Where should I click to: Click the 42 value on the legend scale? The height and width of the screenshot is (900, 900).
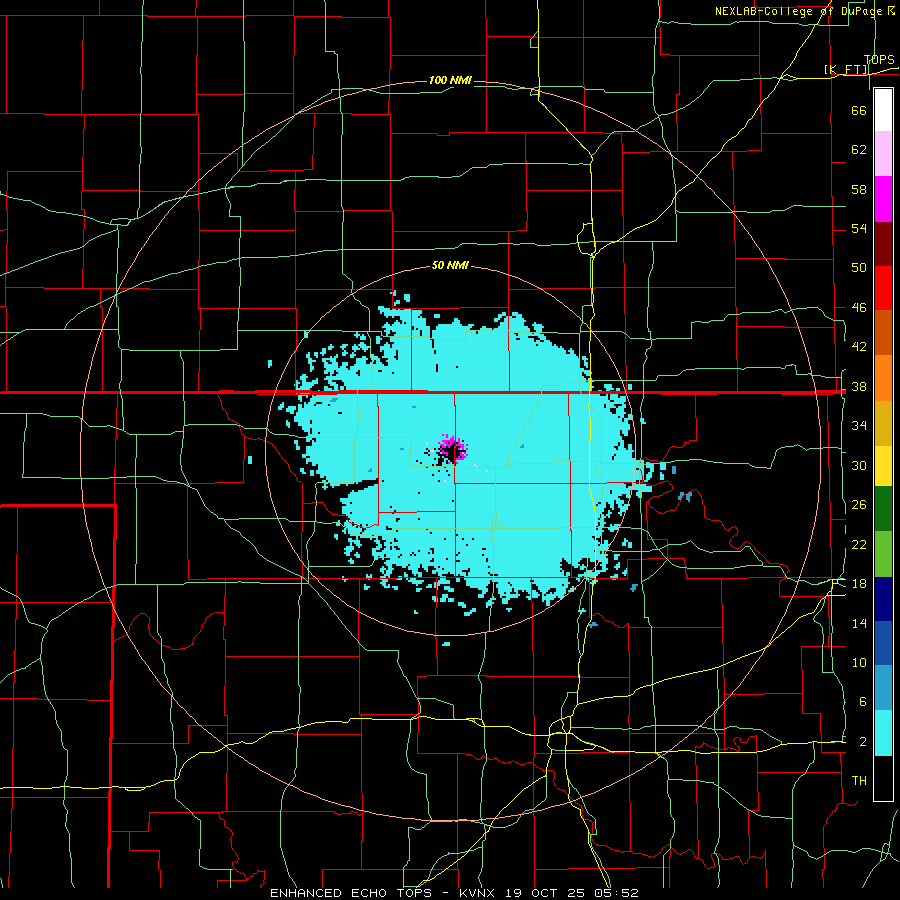click(x=859, y=347)
